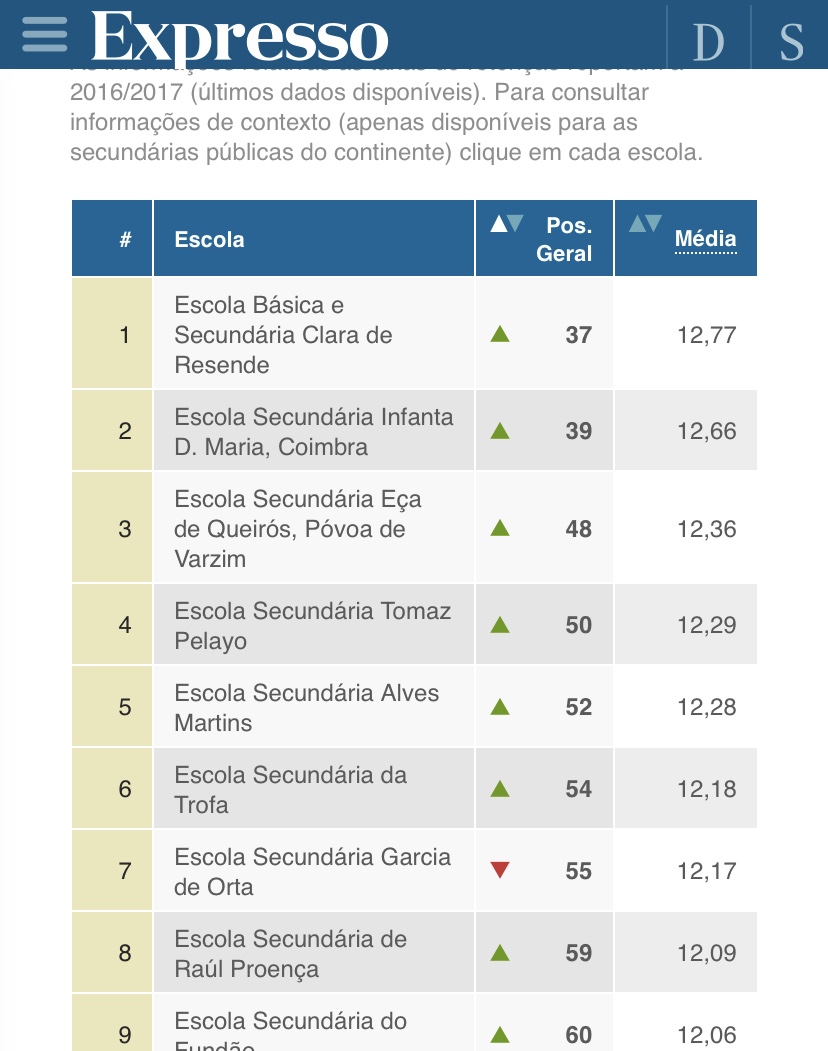Viewport: 828px width, 1051px height.
Task: Open Escola Secundária Eça de Queirós row
Action: click(x=298, y=528)
